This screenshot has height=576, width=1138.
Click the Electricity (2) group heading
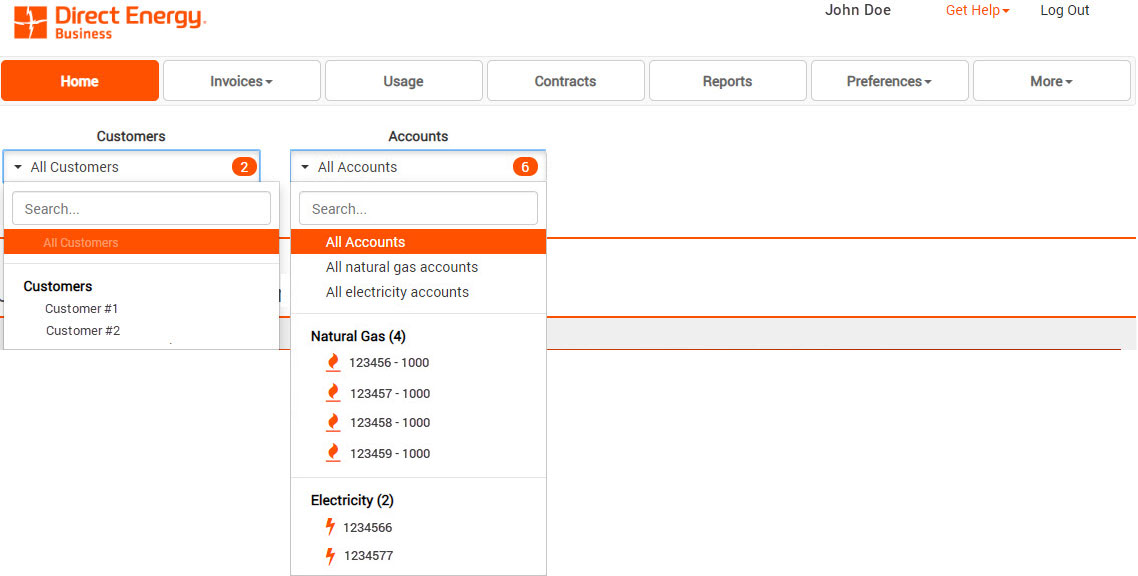pyautogui.click(x=352, y=501)
